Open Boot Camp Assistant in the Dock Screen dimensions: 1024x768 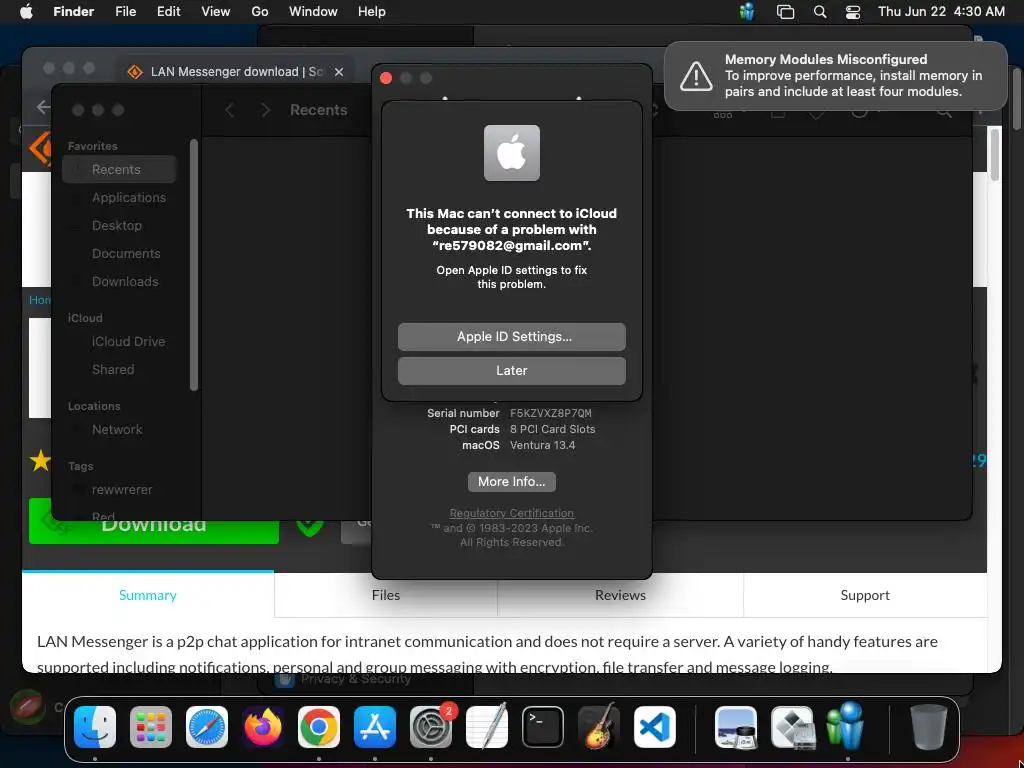pos(792,727)
